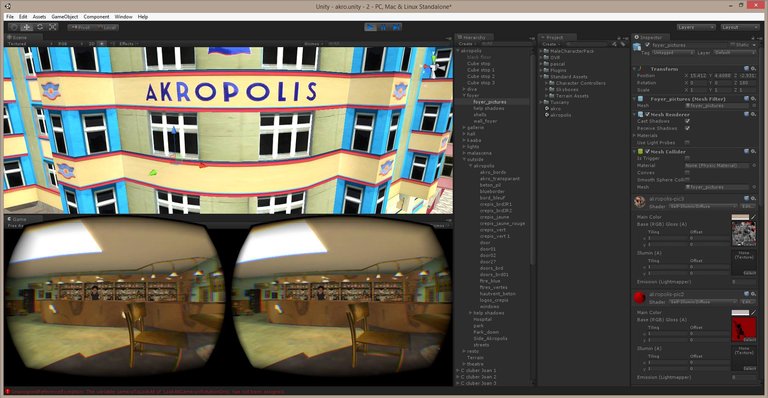The image size is (768, 398).
Task: Toggle the Convex checkbox
Action: (x=687, y=173)
